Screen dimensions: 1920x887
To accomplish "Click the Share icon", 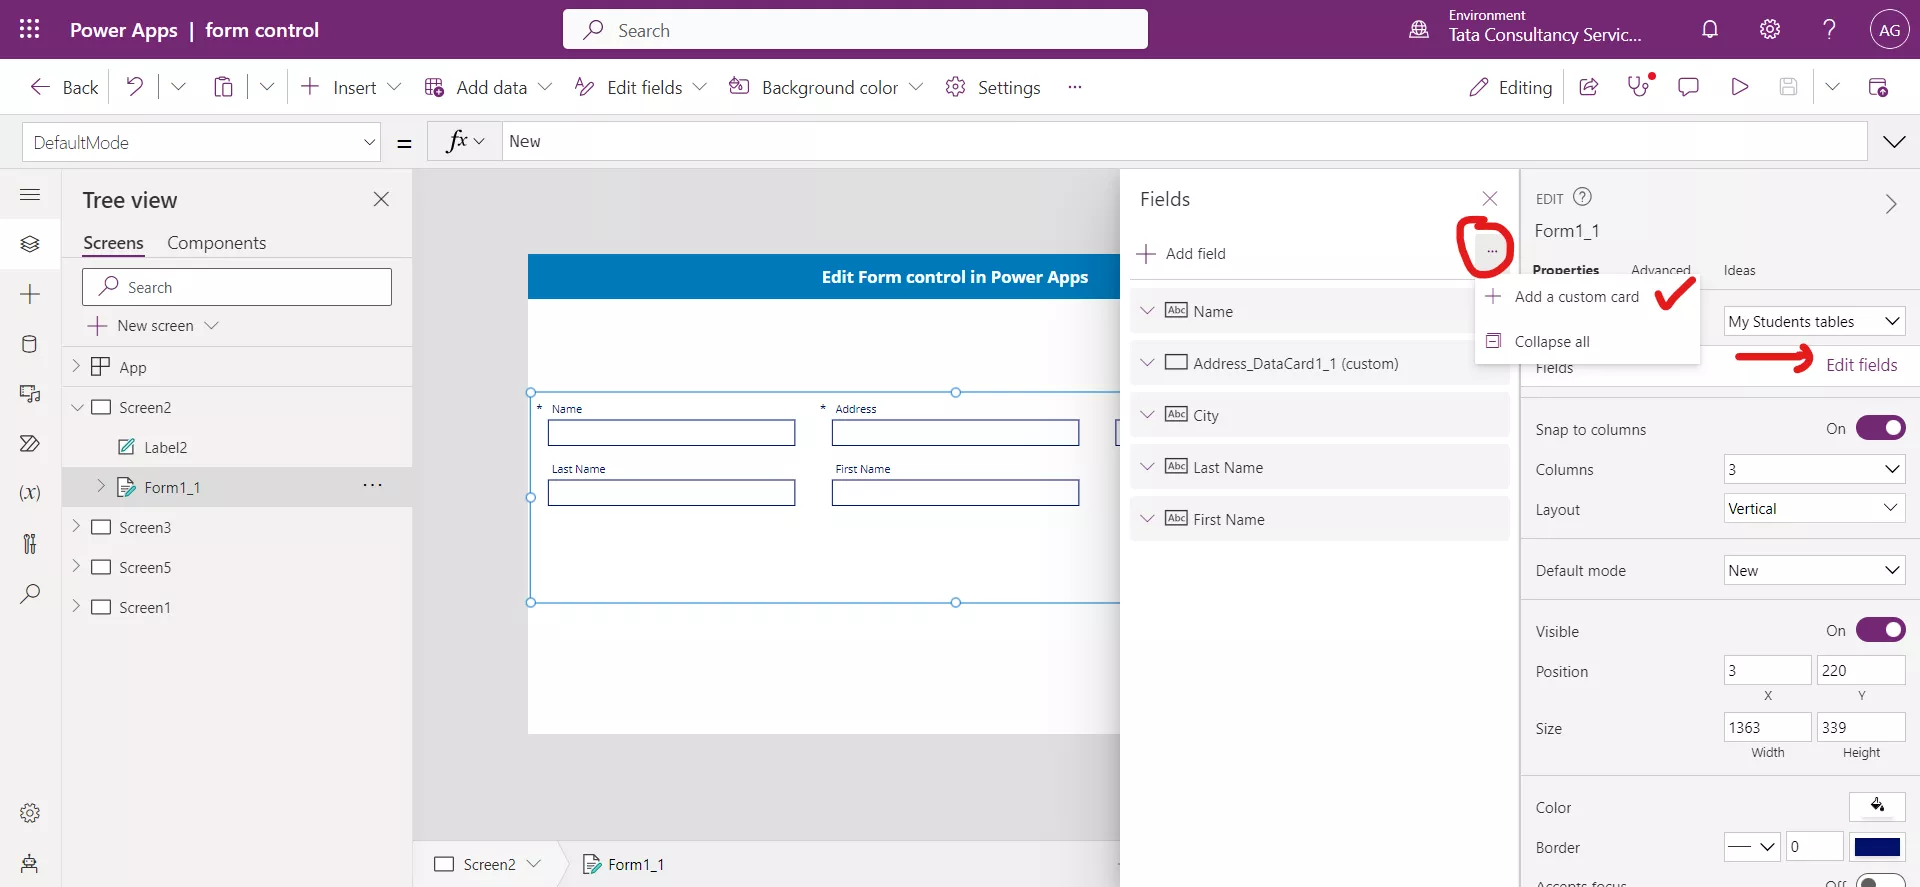I will (1588, 87).
